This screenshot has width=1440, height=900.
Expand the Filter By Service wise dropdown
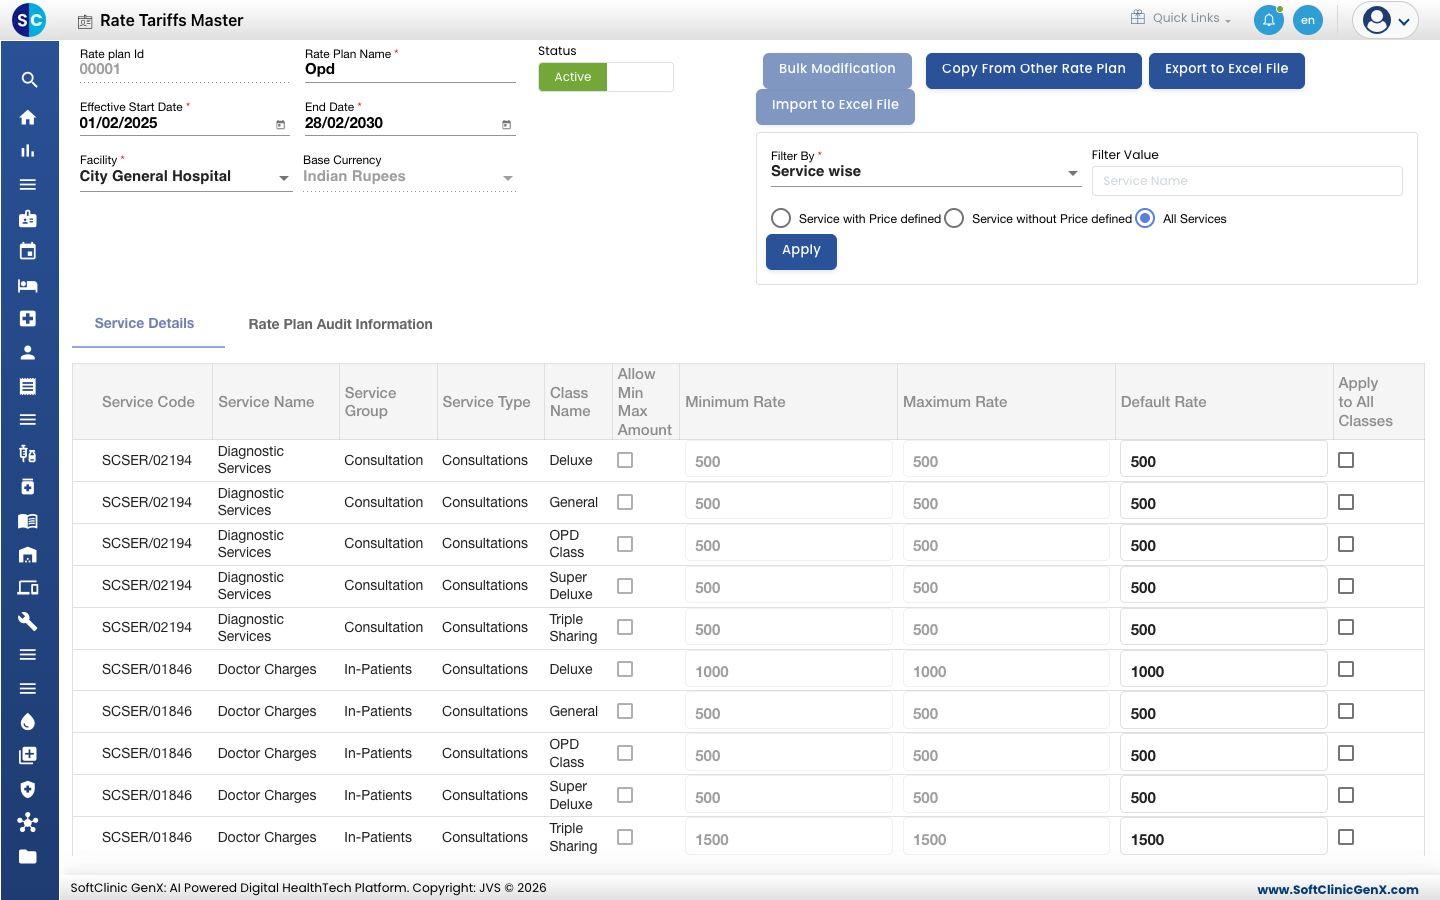925,172
